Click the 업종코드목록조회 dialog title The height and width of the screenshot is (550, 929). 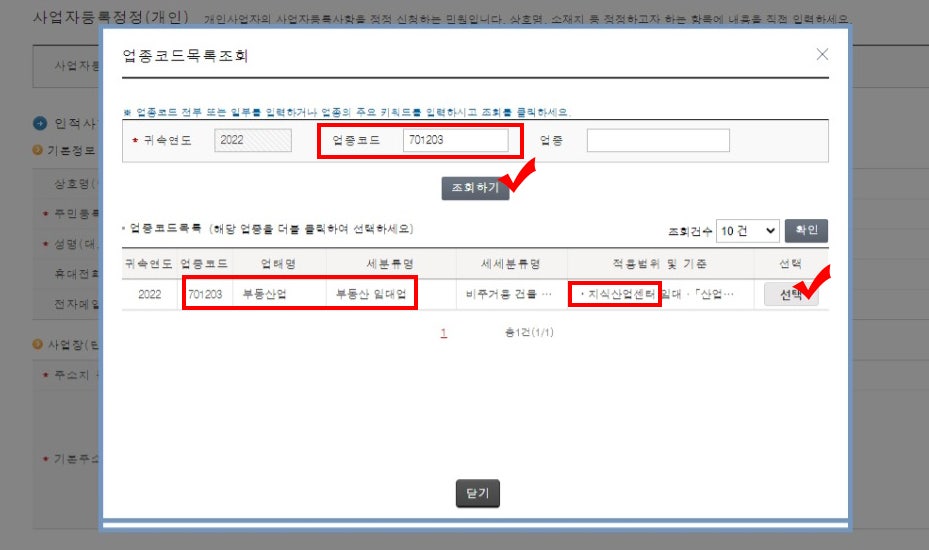[185, 56]
